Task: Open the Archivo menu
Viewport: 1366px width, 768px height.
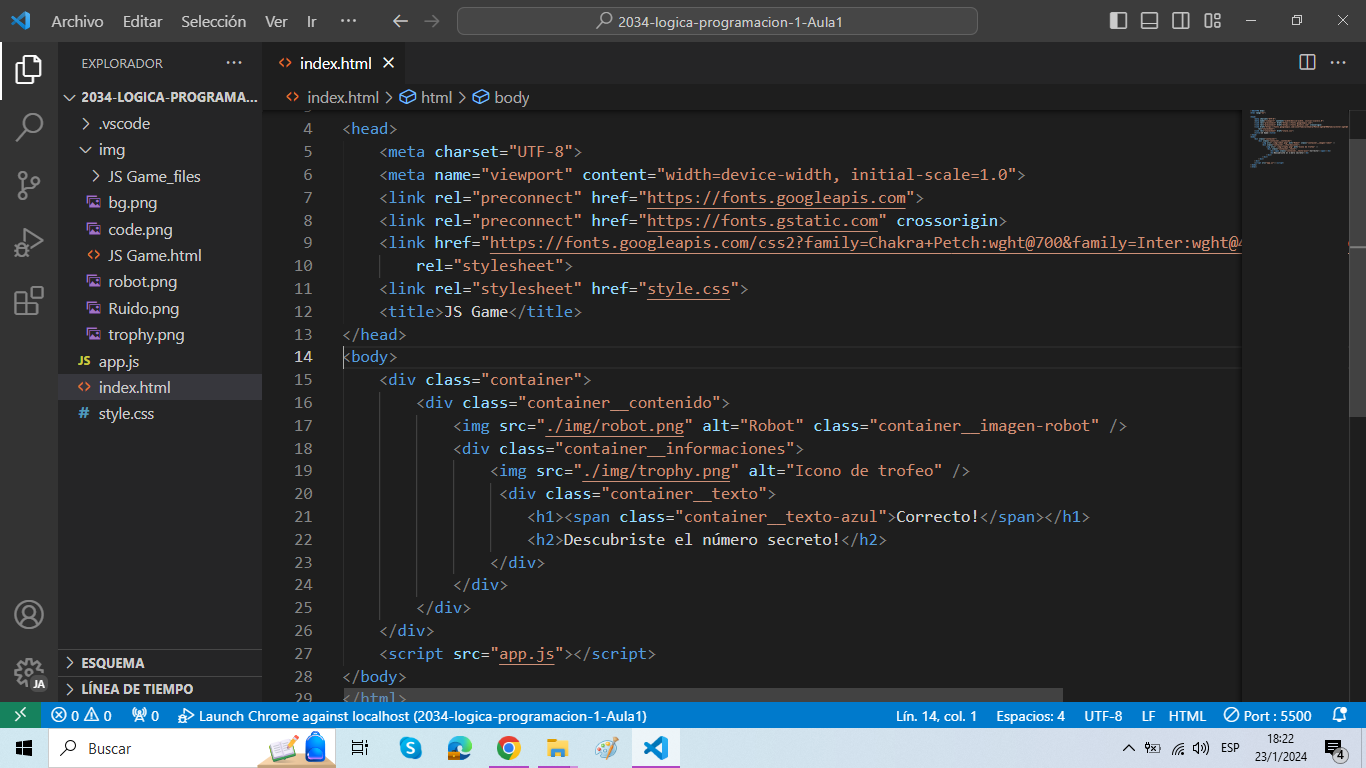Action: point(77,21)
